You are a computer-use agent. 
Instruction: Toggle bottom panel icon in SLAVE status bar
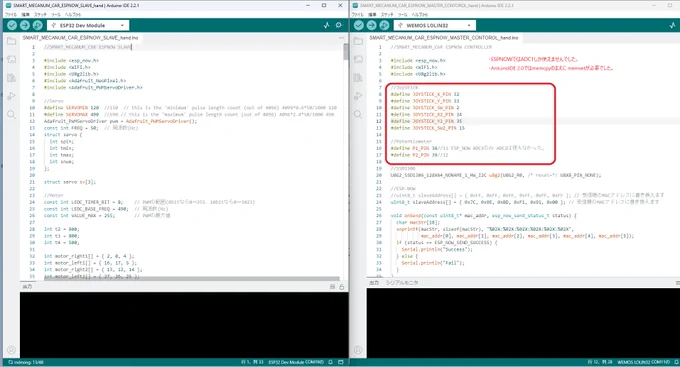[341, 362]
